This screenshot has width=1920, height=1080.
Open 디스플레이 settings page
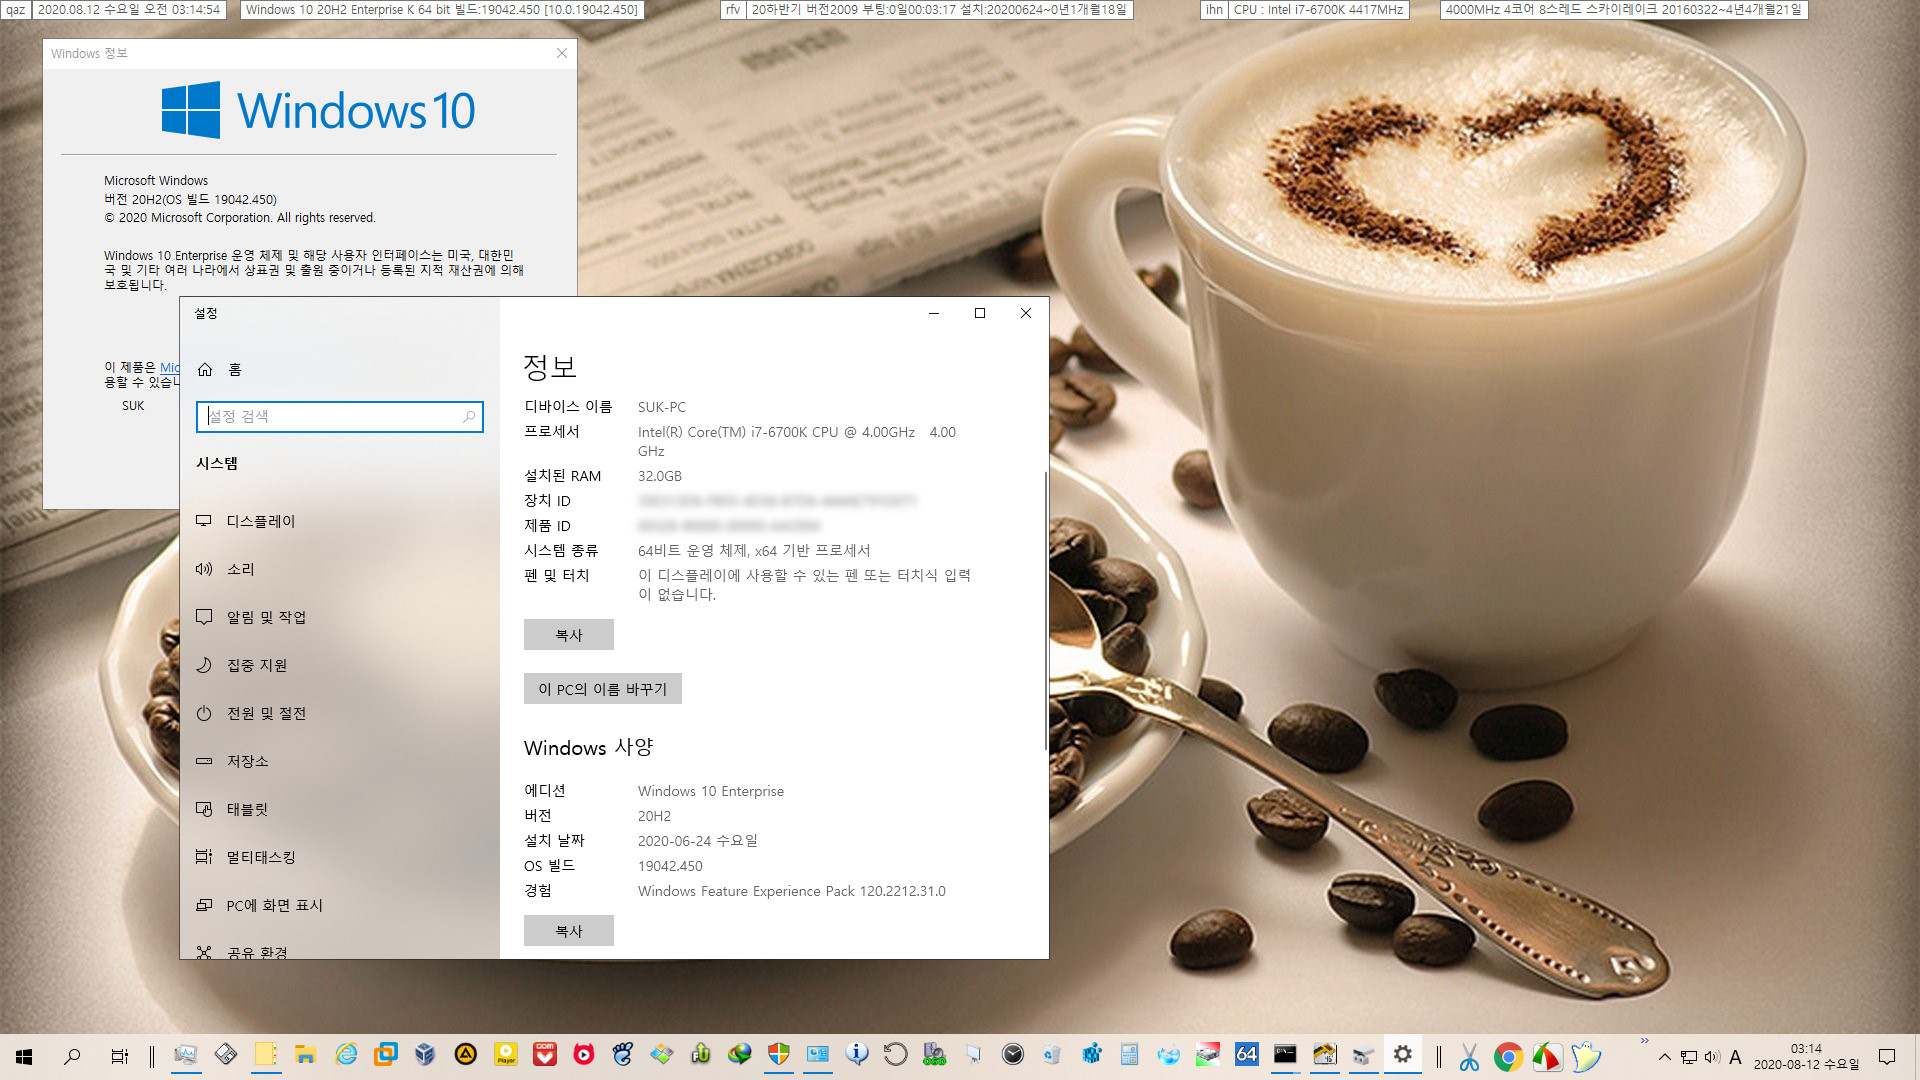tap(340, 521)
